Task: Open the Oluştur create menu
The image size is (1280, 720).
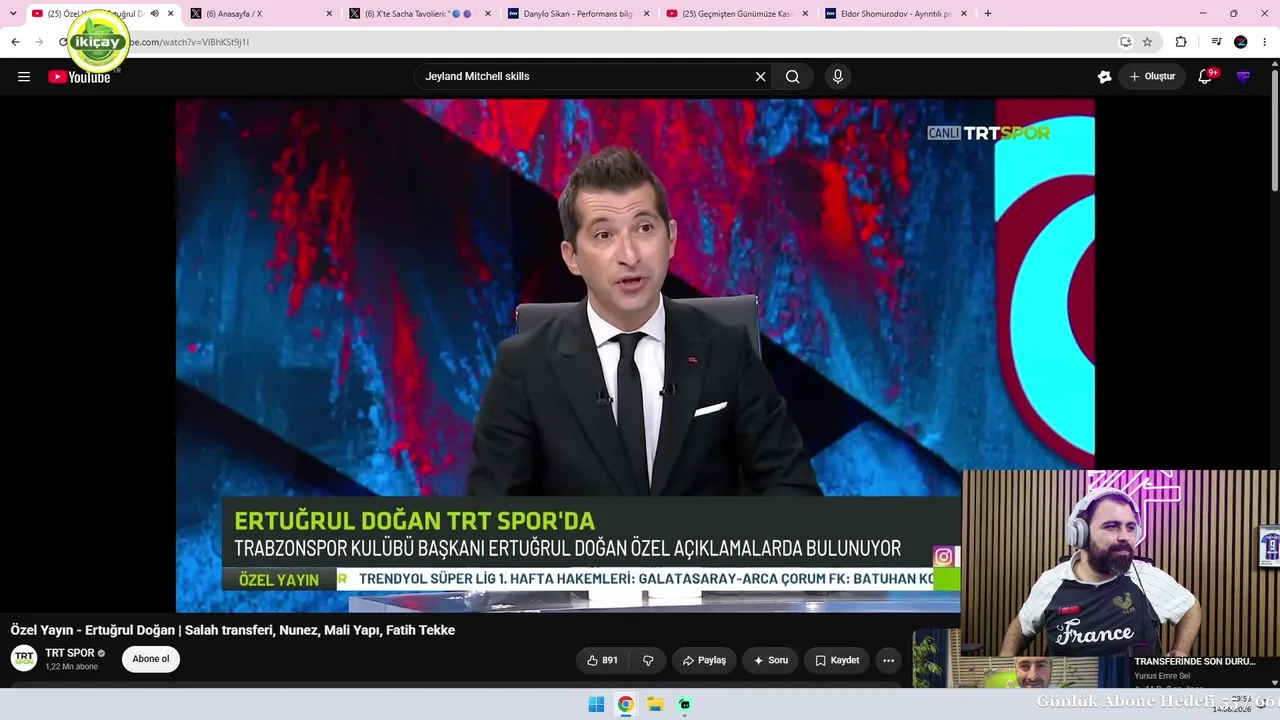Action: coord(1152,76)
